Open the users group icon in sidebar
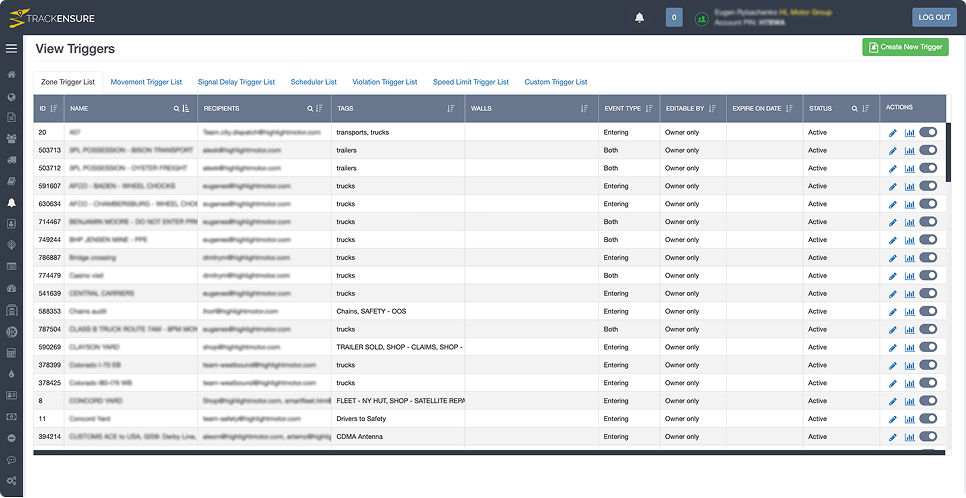The width and height of the screenshot is (966, 498). coord(11,138)
